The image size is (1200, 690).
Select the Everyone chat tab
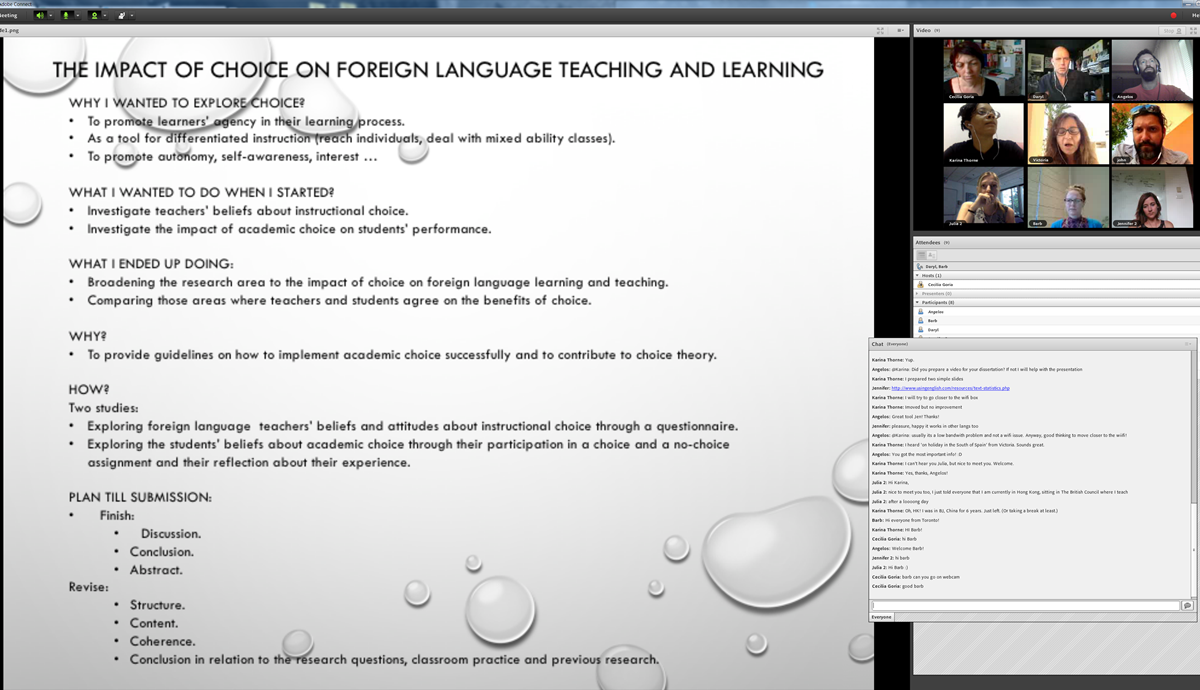click(x=881, y=617)
